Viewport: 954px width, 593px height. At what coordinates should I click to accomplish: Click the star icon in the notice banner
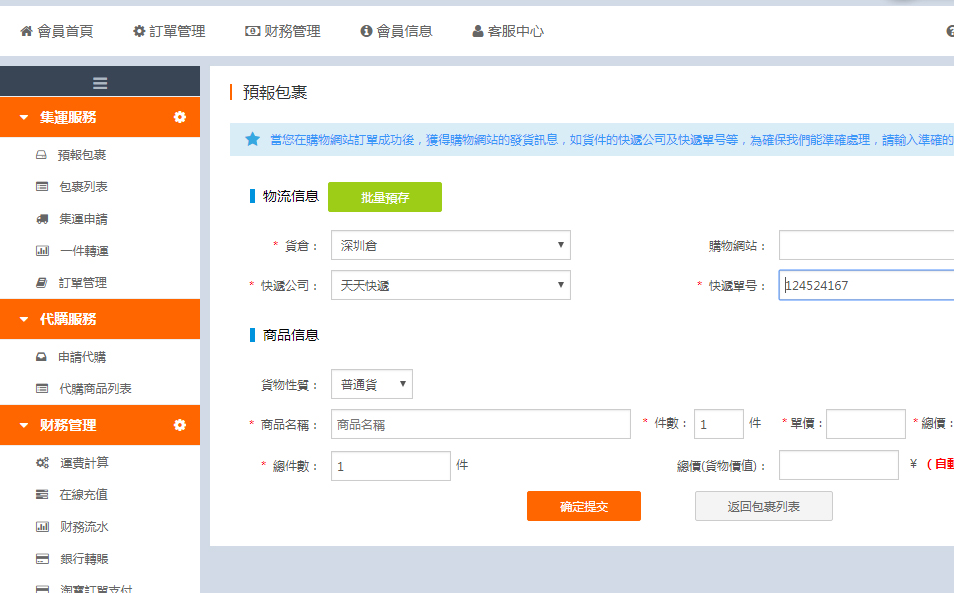[x=252, y=139]
